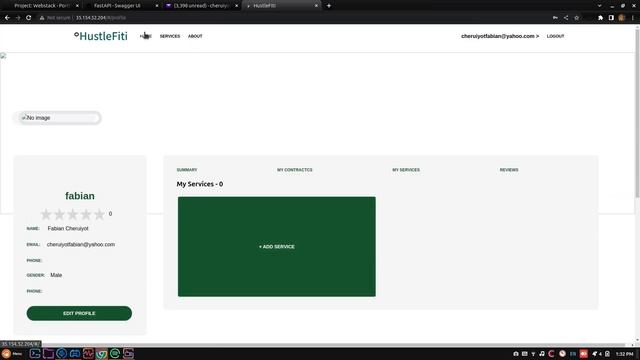640x360 pixels.
Task: Open the browser profile avatar
Action: [622, 18]
